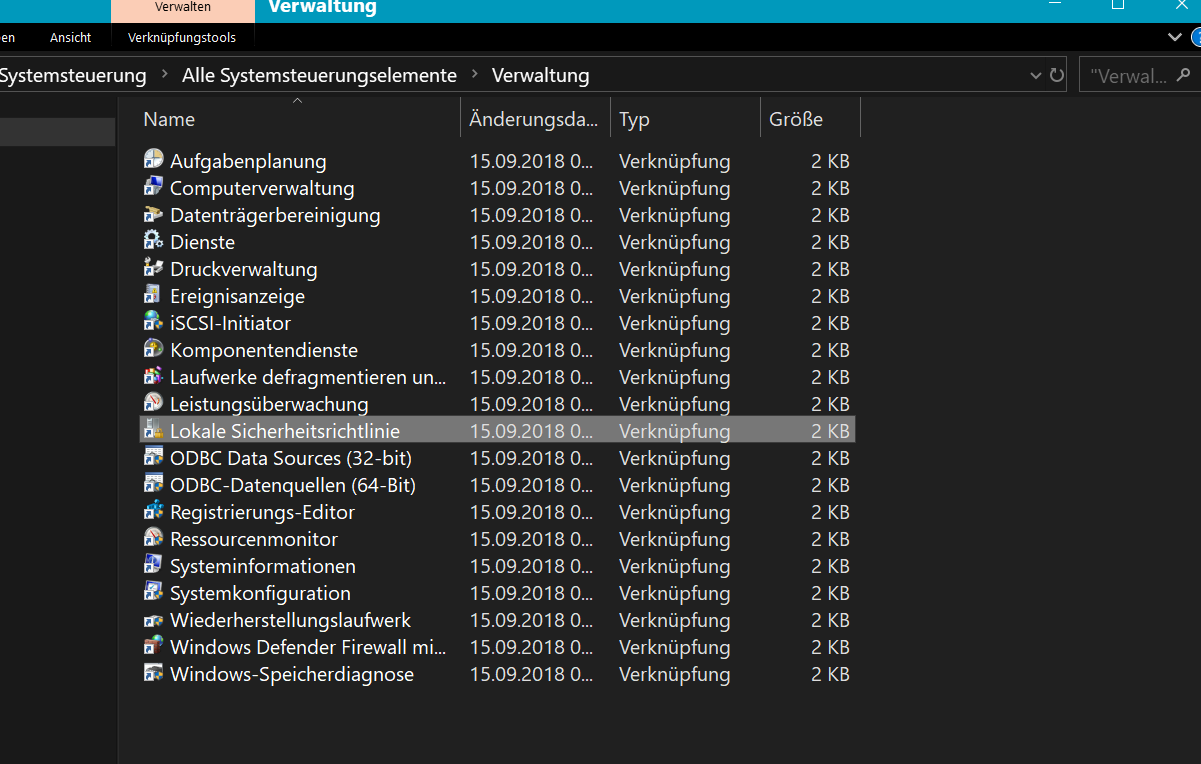
Task: Select the Computerverwaltung file name
Action: coord(262,188)
